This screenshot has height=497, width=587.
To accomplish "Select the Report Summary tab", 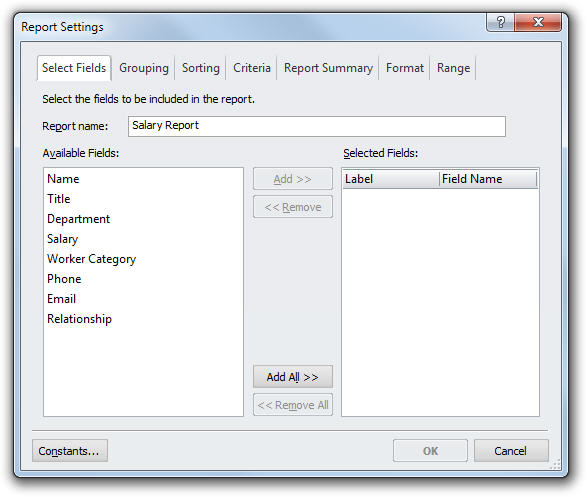I will [x=328, y=68].
